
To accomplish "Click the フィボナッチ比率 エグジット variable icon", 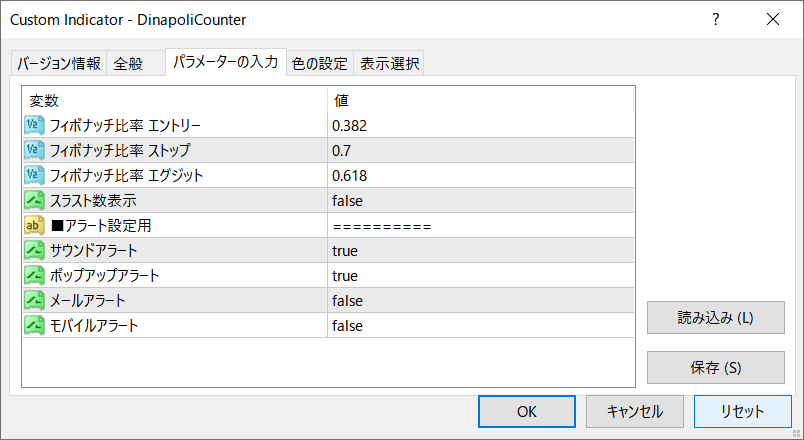I will pyautogui.click(x=34, y=175).
